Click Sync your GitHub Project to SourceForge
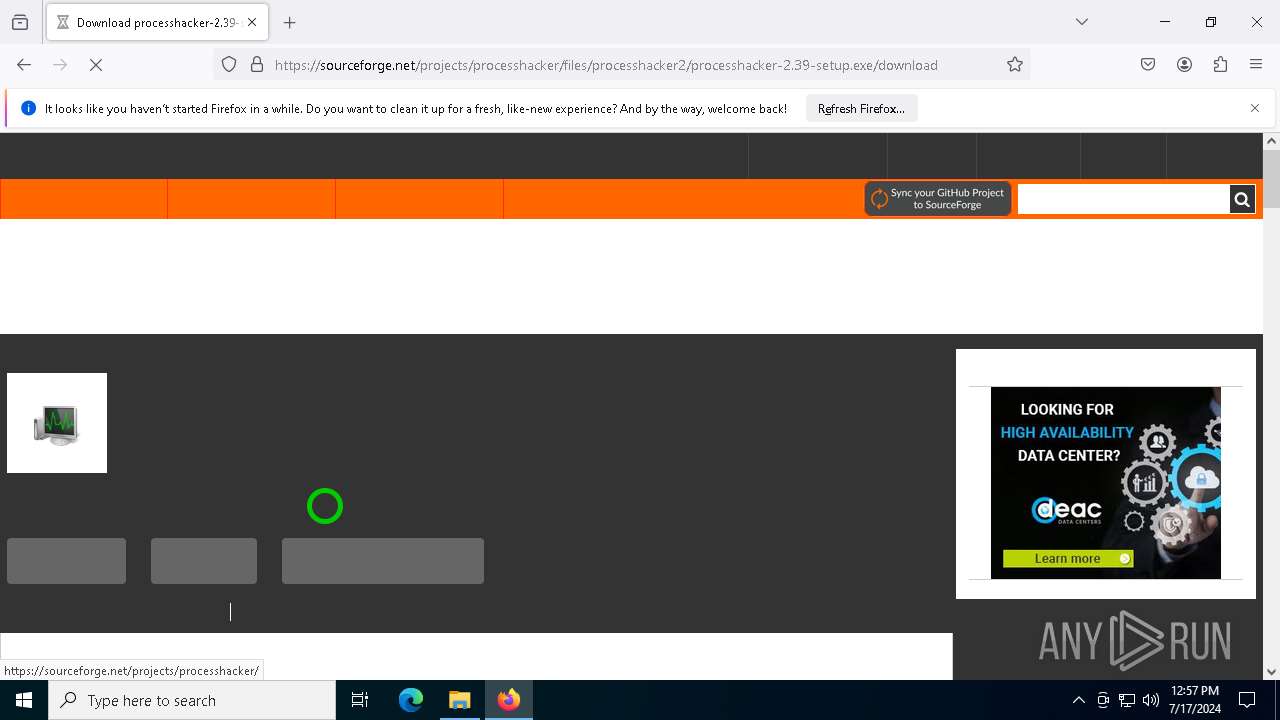This screenshot has width=1280, height=720. click(x=938, y=198)
